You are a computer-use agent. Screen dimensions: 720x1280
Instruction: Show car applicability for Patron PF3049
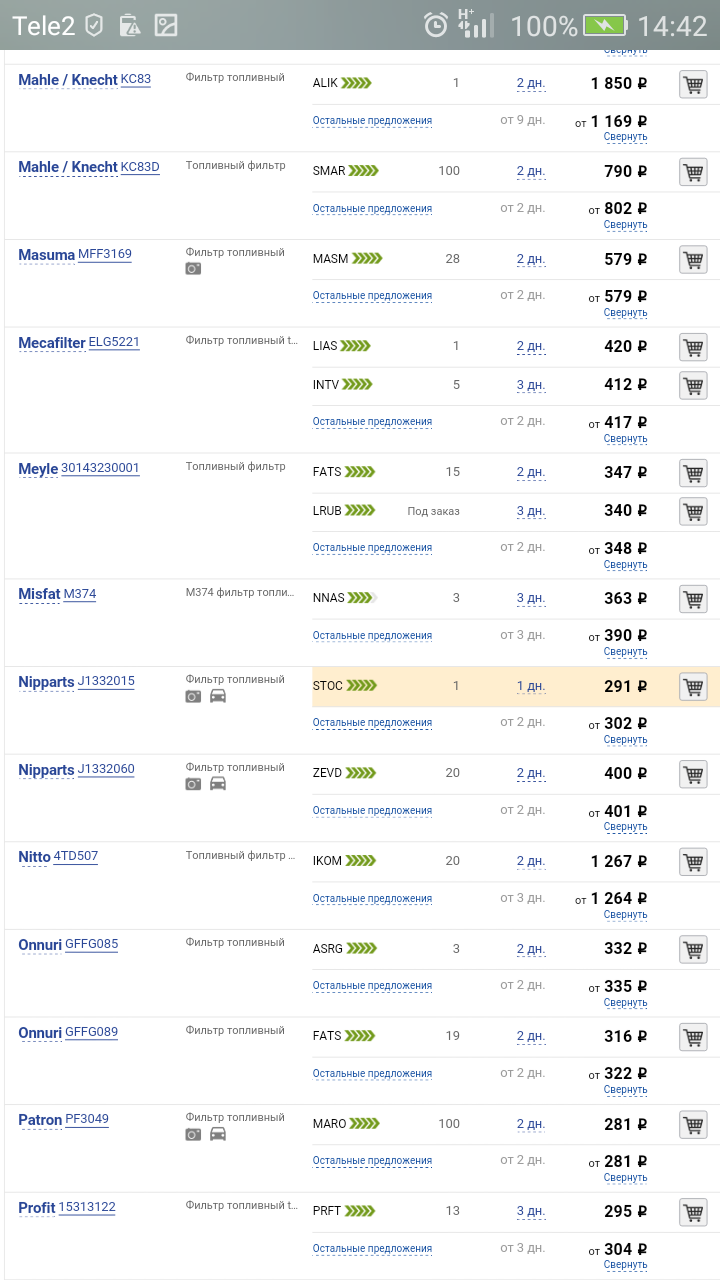click(x=217, y=1134)
